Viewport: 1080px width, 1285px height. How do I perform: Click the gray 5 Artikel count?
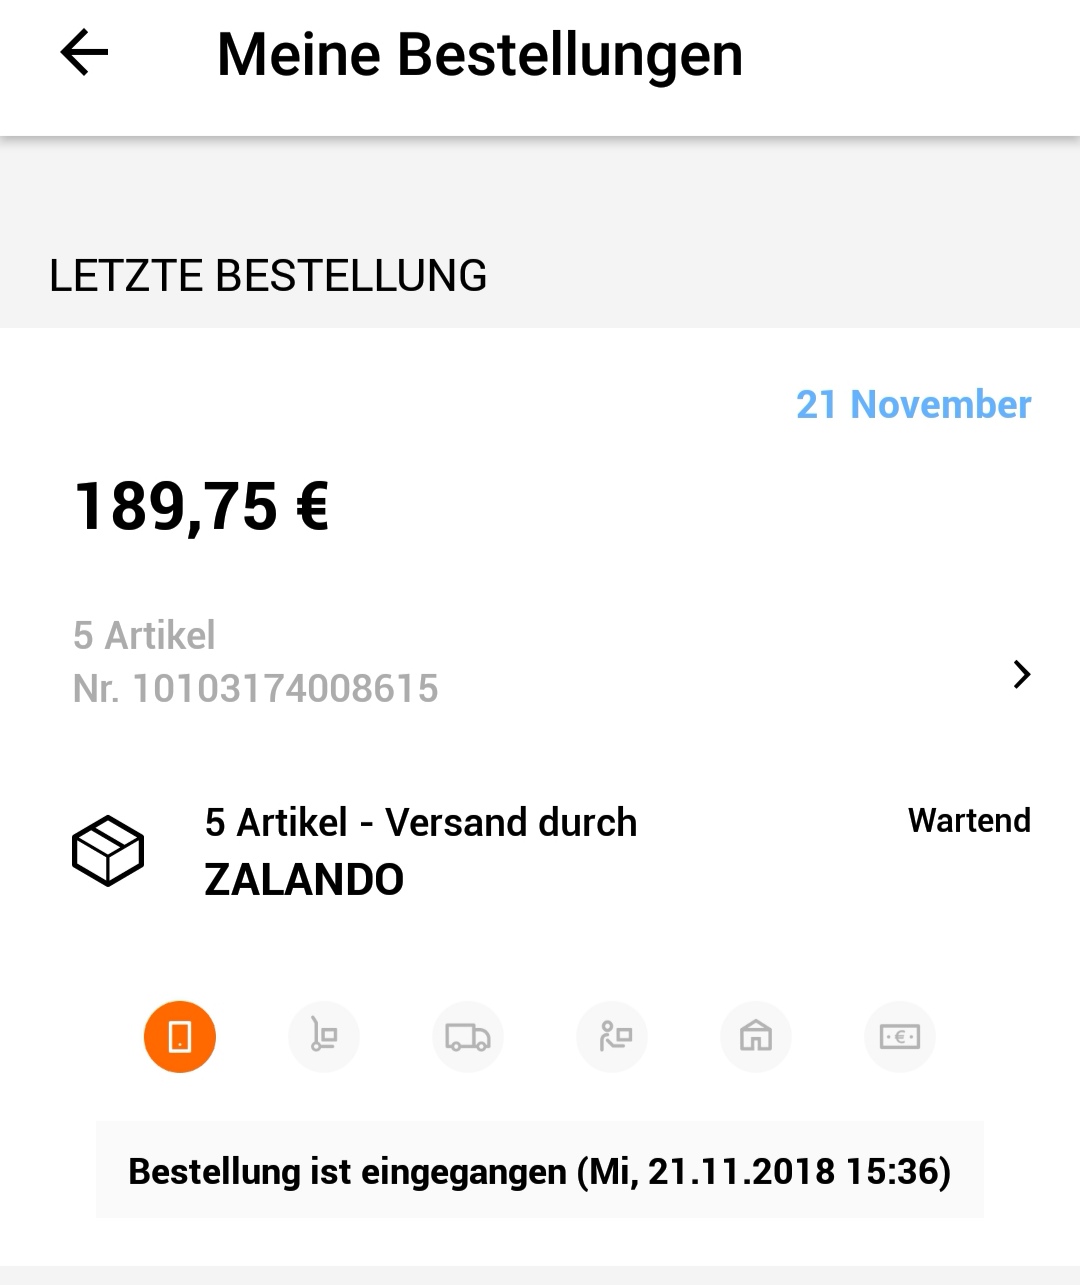pyautogui.click(x=144, y=635)
